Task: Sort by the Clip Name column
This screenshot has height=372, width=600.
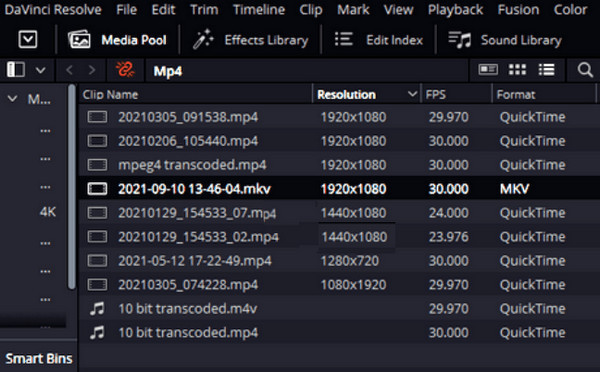Action: (110, 95)
